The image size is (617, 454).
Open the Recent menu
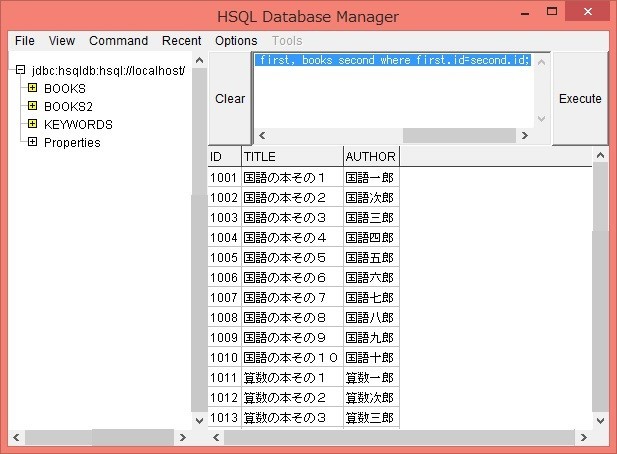181,41
